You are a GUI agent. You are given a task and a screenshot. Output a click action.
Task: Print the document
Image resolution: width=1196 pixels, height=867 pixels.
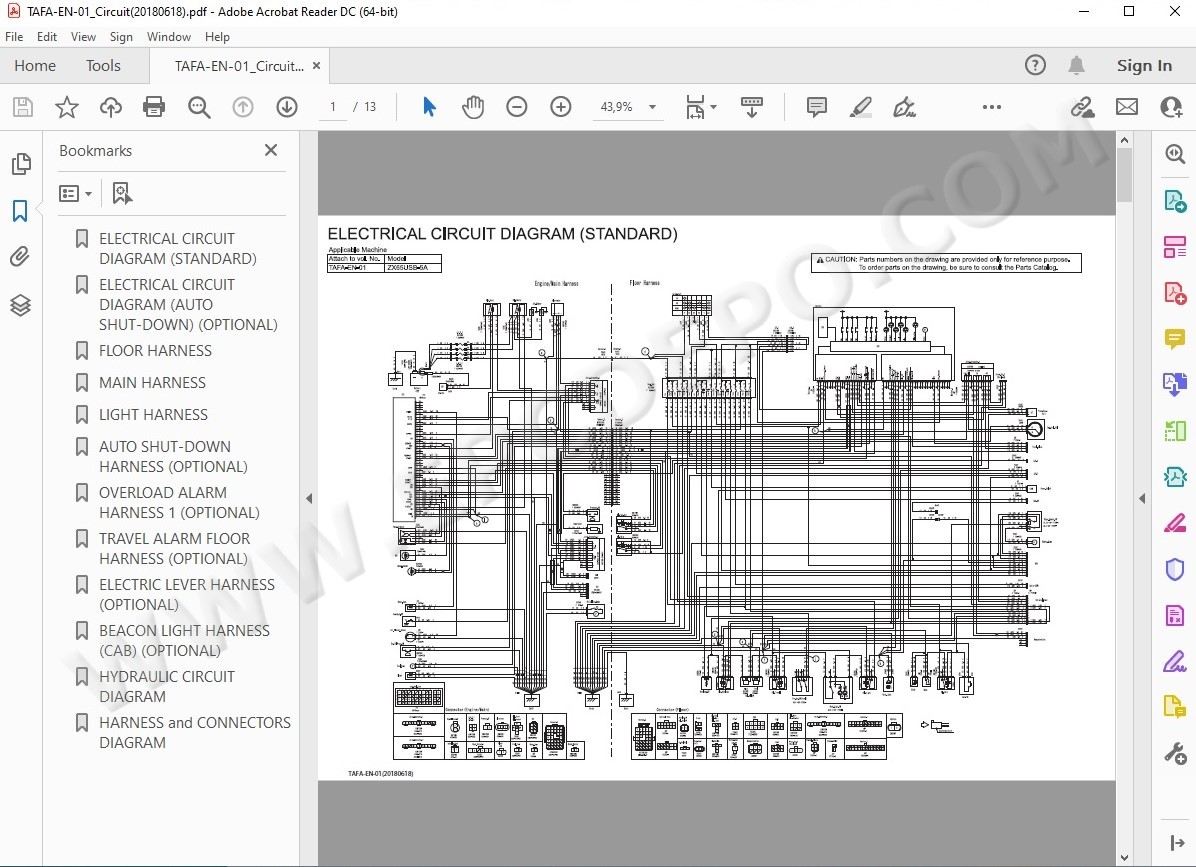(154, 107)
